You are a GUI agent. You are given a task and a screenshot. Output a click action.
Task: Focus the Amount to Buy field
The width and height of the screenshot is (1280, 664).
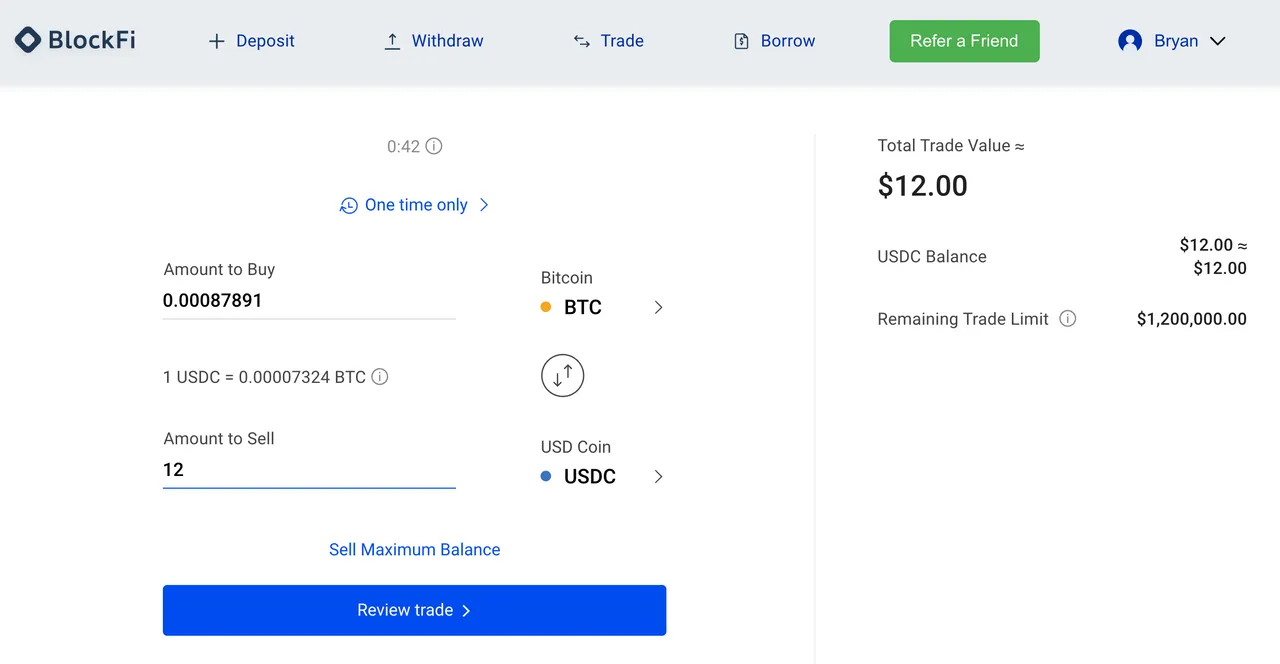[x=309, y=300]
